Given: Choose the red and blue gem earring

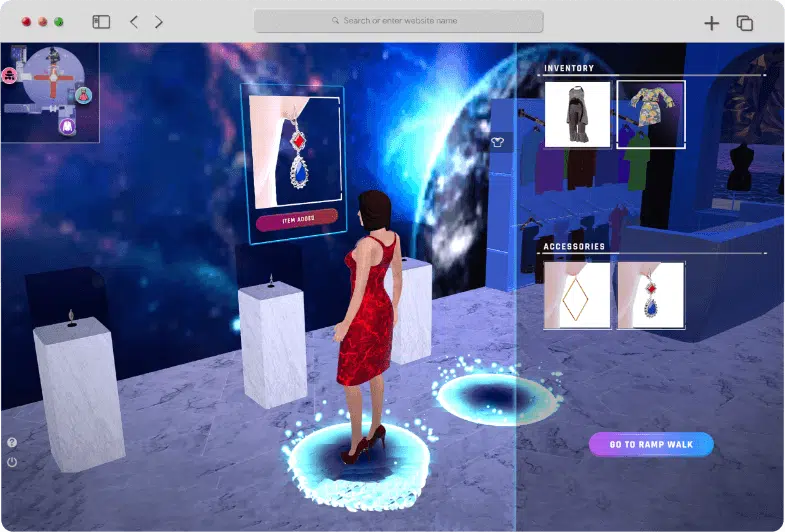Looking at the screenshot, I should (x=651, y=296).
